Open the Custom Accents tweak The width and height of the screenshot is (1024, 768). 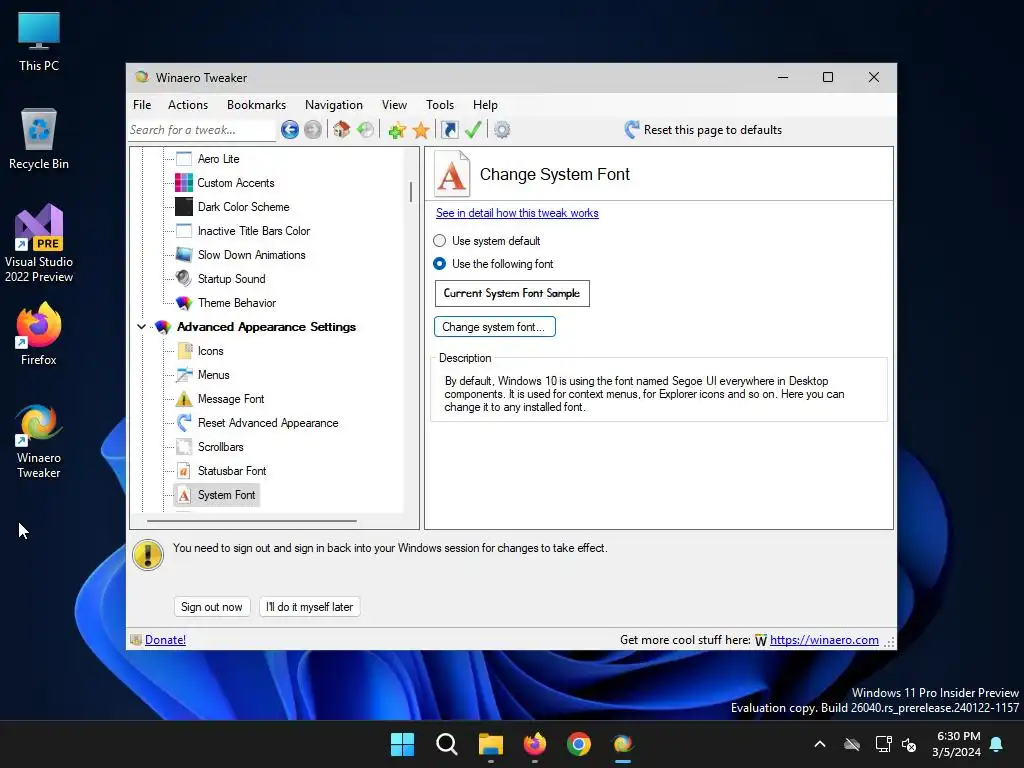coord(236,183)
